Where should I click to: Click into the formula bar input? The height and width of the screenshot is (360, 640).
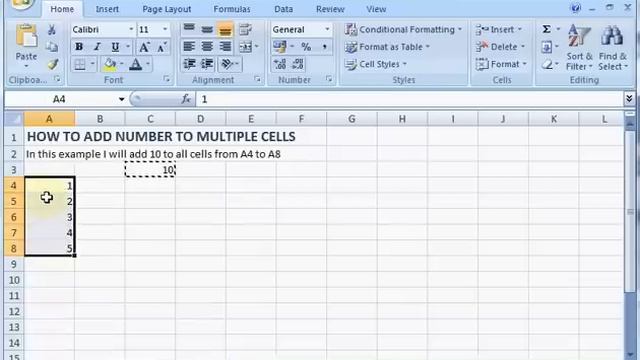coord(409,99)
